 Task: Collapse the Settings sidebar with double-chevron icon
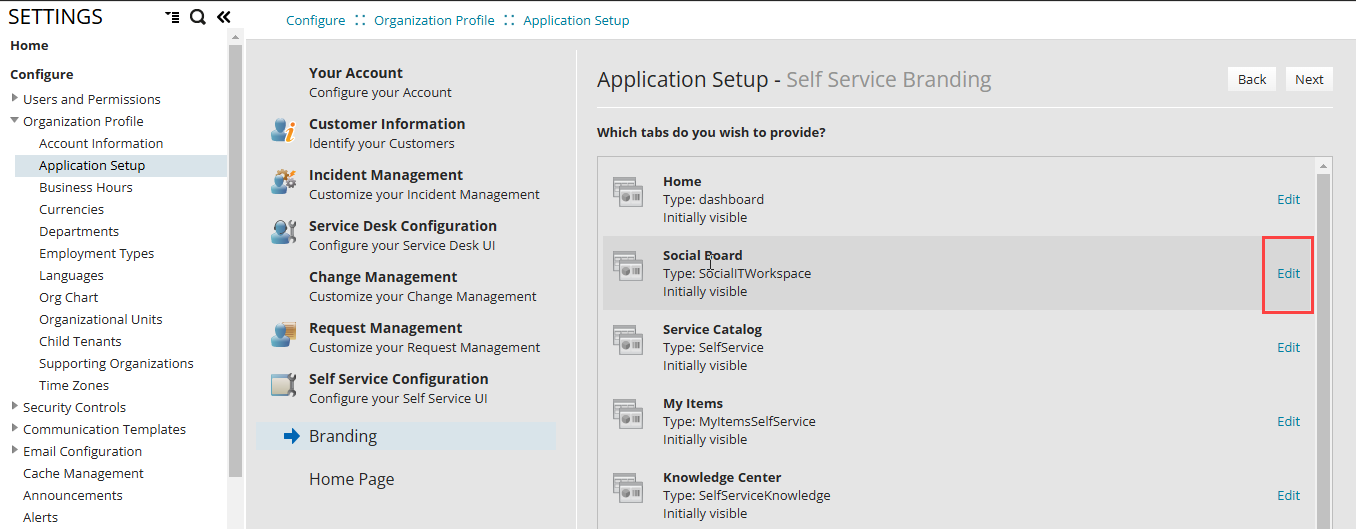[224, 17]
